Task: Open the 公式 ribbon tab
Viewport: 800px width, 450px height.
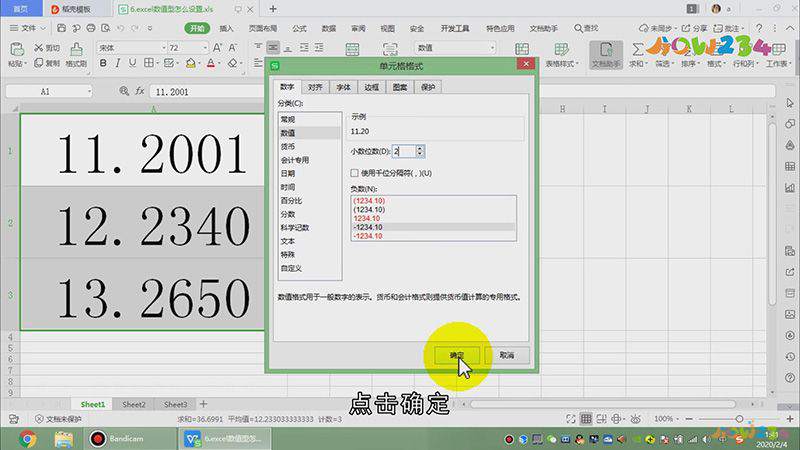Action: pyautogui.click(x=299, y=29)
